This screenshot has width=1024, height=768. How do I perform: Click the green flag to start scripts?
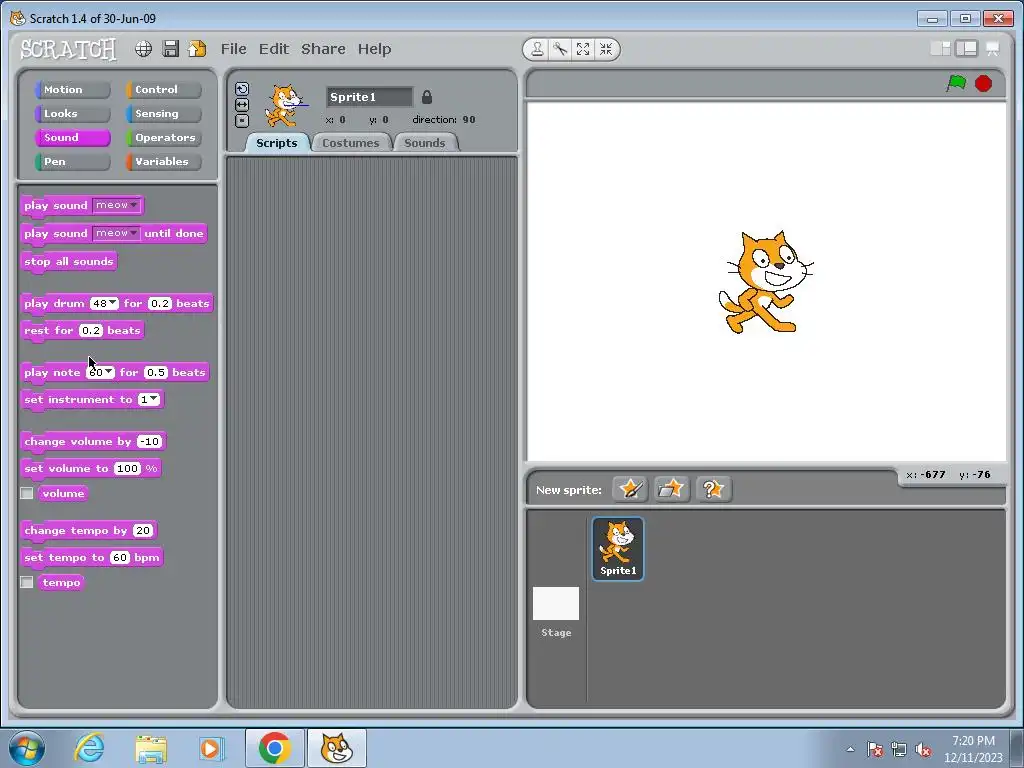956,84
